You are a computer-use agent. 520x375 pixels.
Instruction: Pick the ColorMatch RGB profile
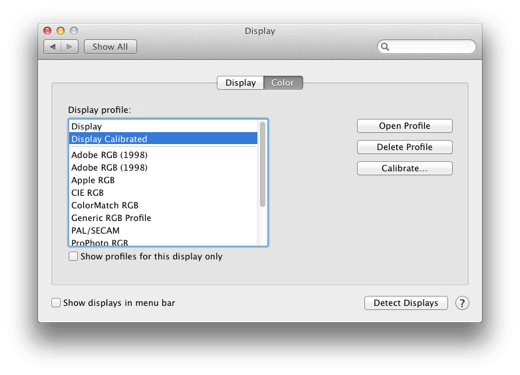pyautogui.click(x=163, y=205)
